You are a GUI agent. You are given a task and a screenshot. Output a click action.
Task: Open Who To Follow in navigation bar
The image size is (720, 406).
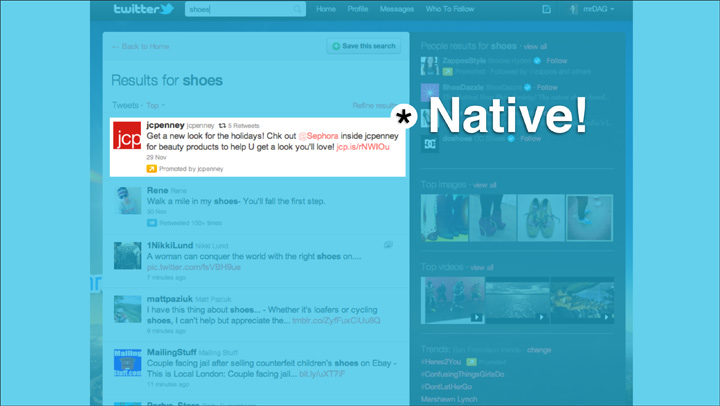coord(450,9)
